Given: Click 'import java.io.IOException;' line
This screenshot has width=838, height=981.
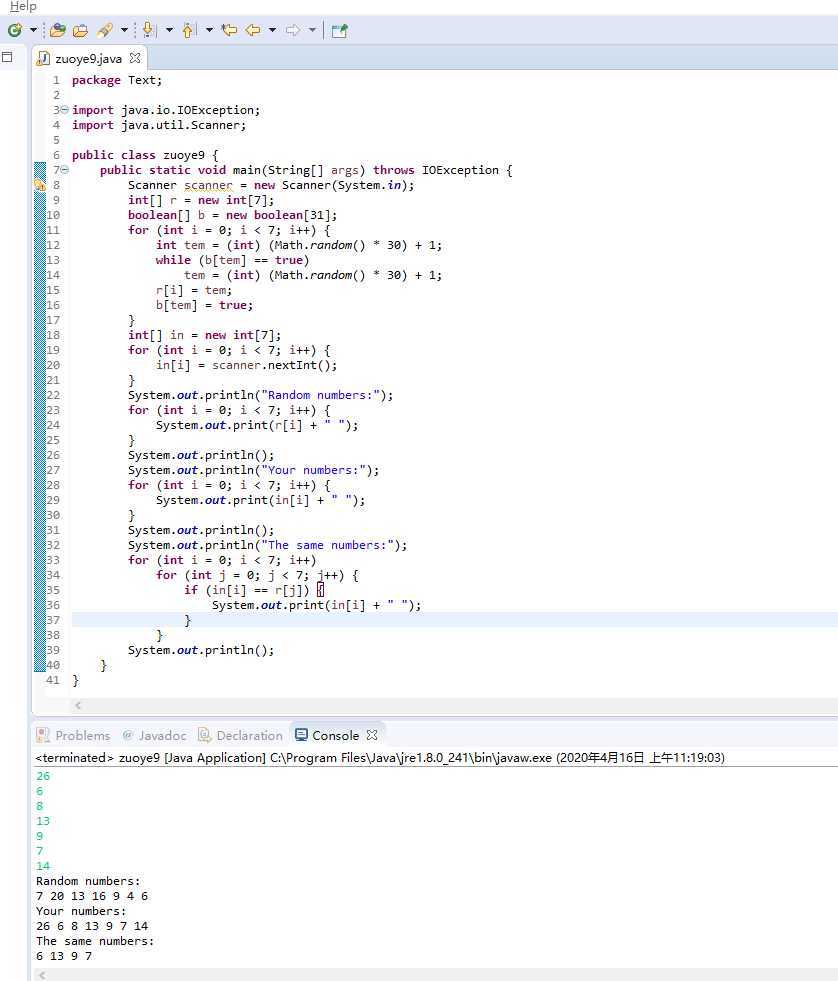Looking at the screenshot, I should coord(166,110).
